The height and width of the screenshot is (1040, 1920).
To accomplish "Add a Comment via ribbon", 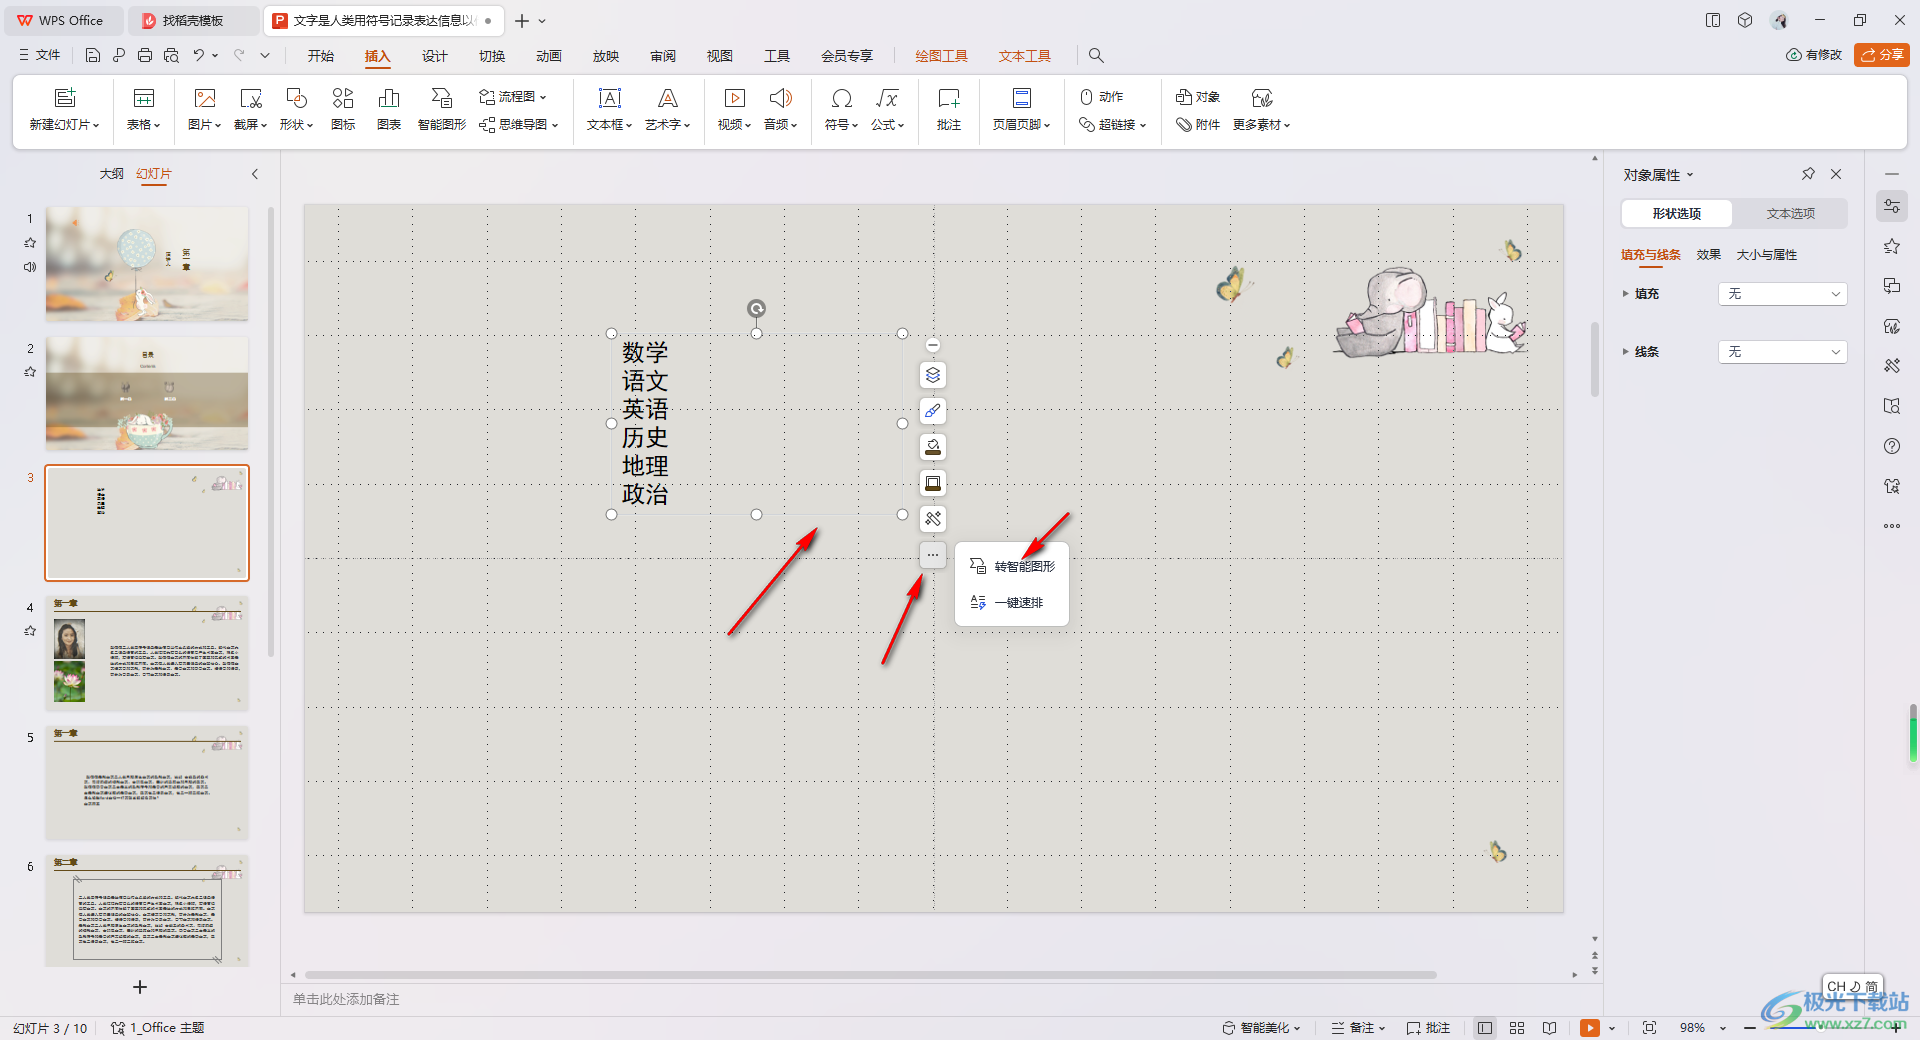I will tap(949, 109).
